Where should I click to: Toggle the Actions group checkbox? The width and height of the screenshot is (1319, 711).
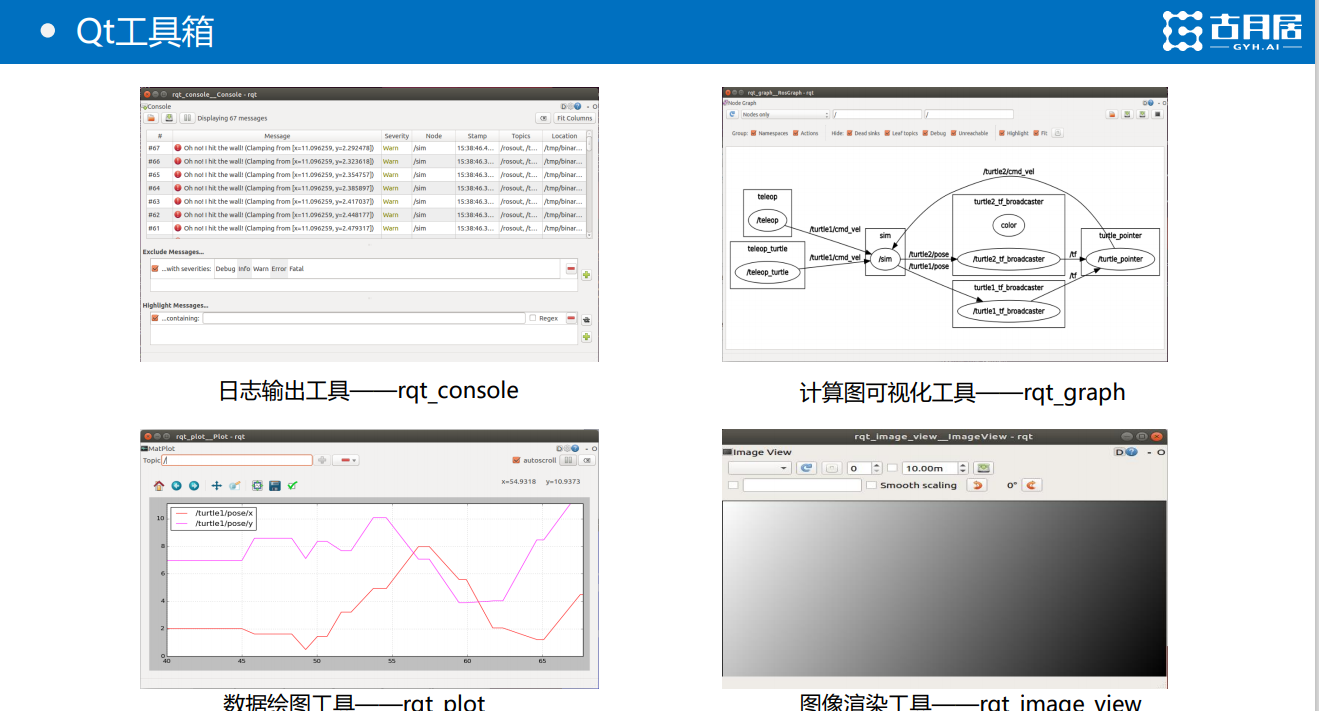click(796, 133)
